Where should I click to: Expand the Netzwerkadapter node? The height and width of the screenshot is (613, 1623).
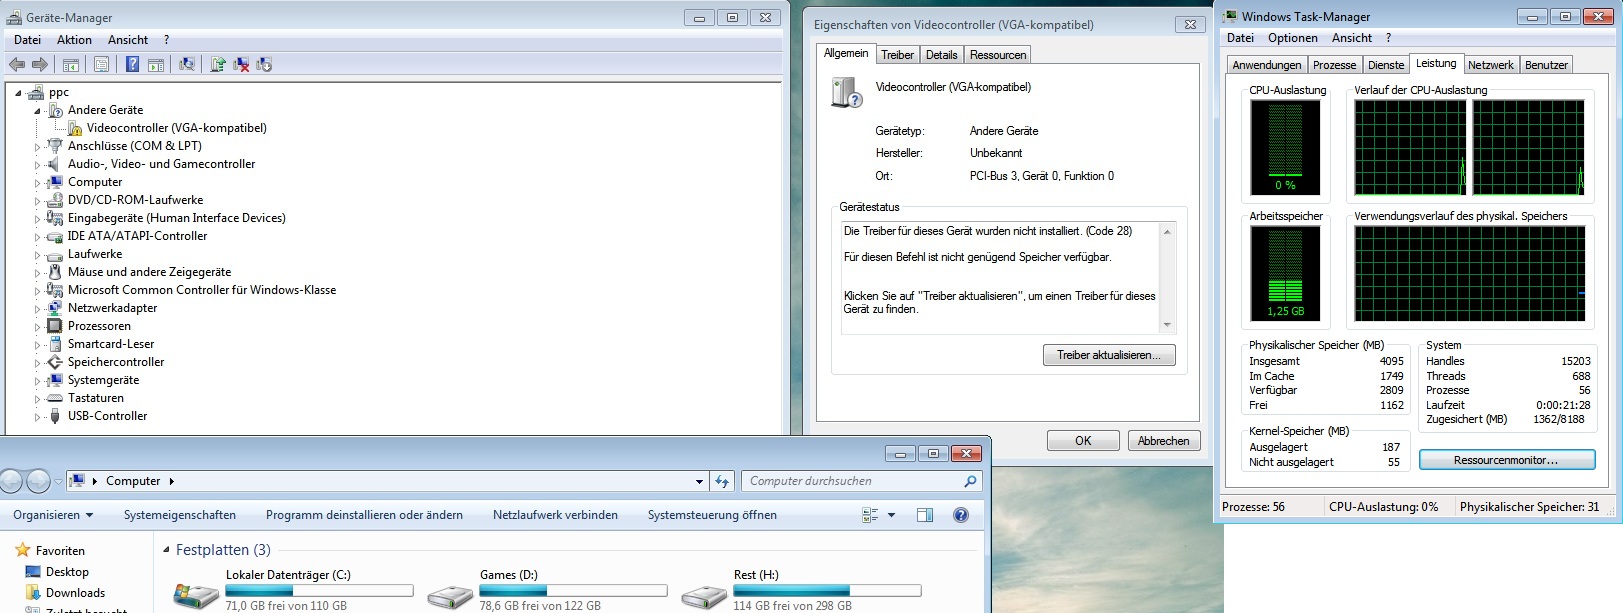click(37, 308)
